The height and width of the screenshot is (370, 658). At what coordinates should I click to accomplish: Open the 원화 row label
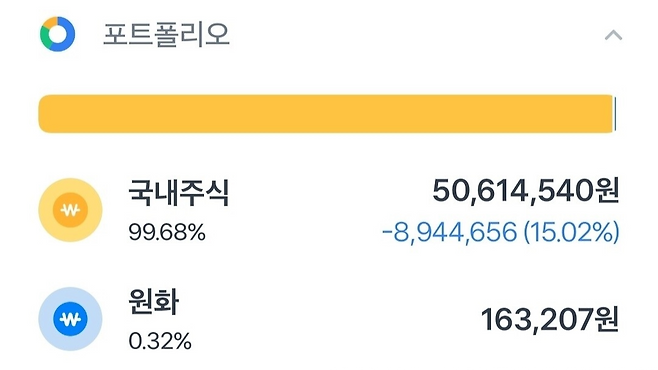click(x=154, y=302)
